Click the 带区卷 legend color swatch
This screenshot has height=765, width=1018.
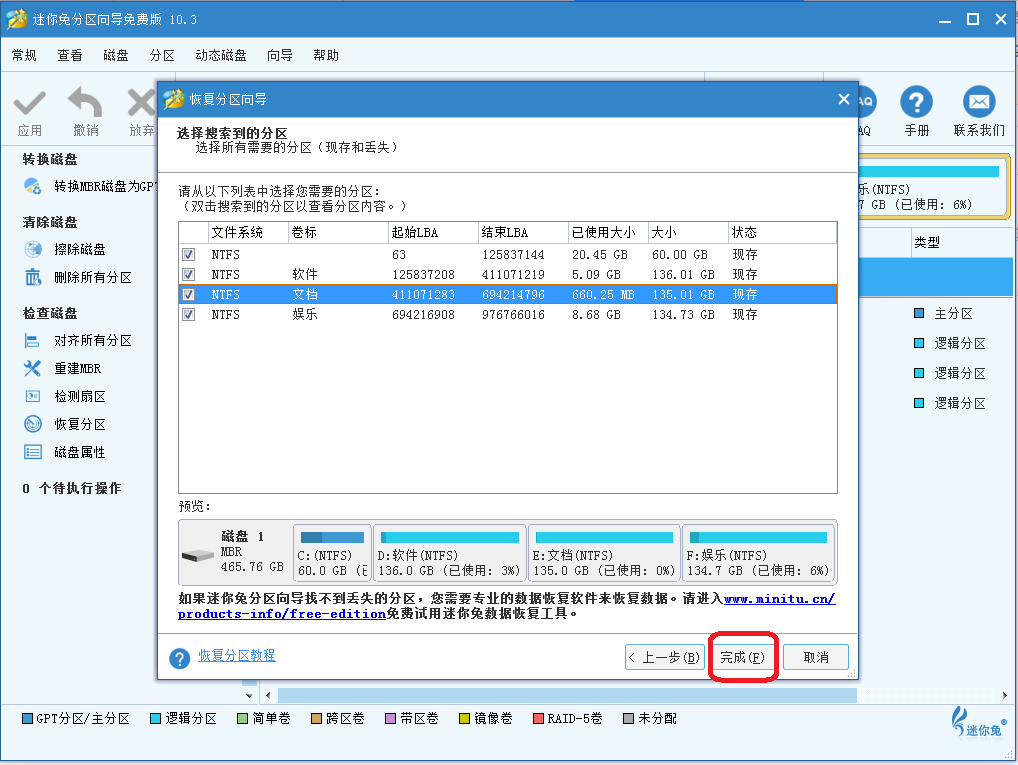coord(390,718)
